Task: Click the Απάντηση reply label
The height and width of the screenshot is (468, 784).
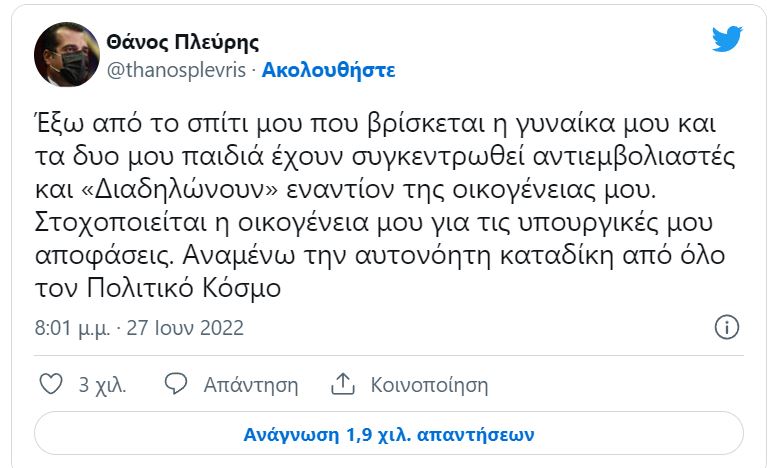Action: tap(251, 385)
